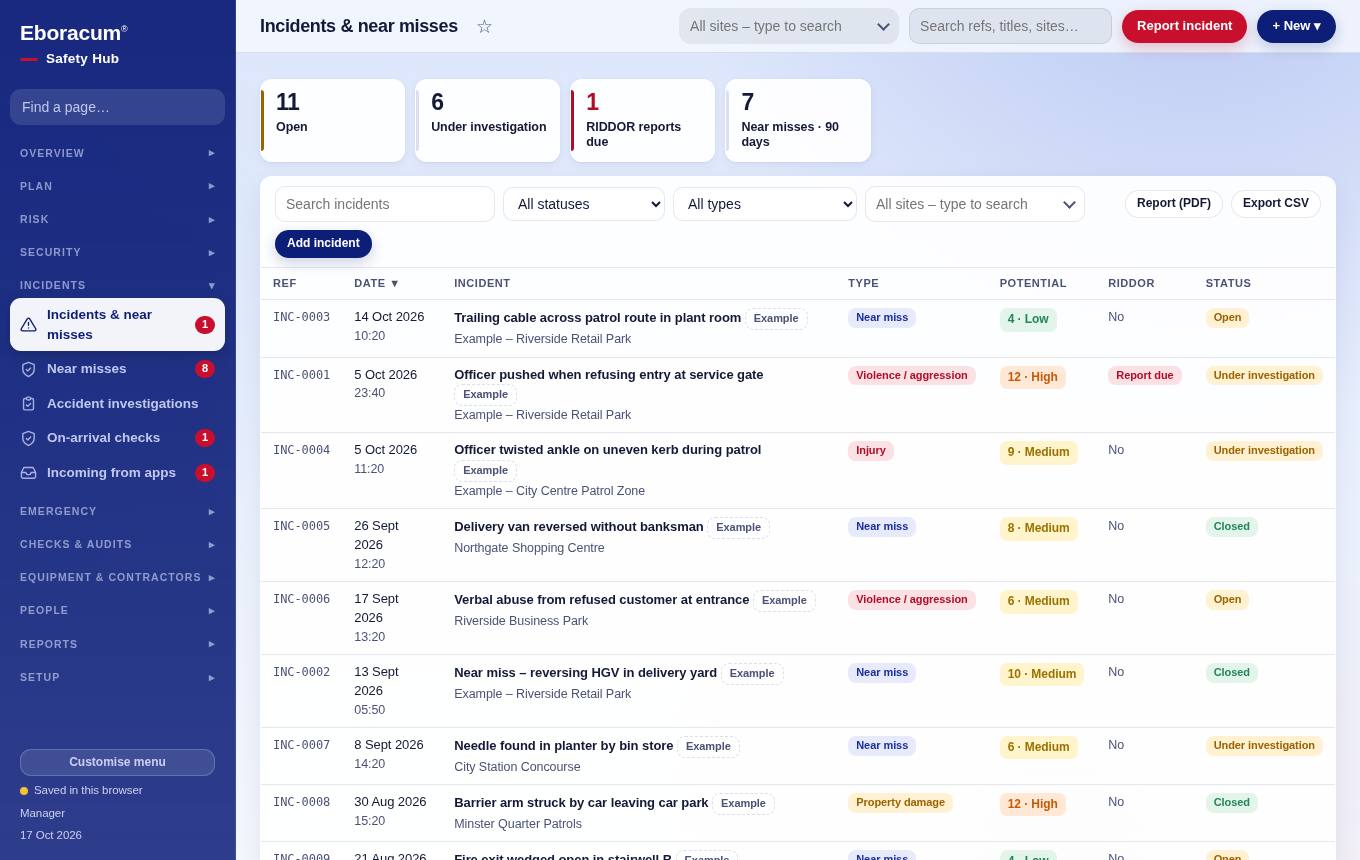Image resolution: width=1360 pixels, height=860 pixels.
Task: Click the Near misses shield icon
Action: coord(28,369)
